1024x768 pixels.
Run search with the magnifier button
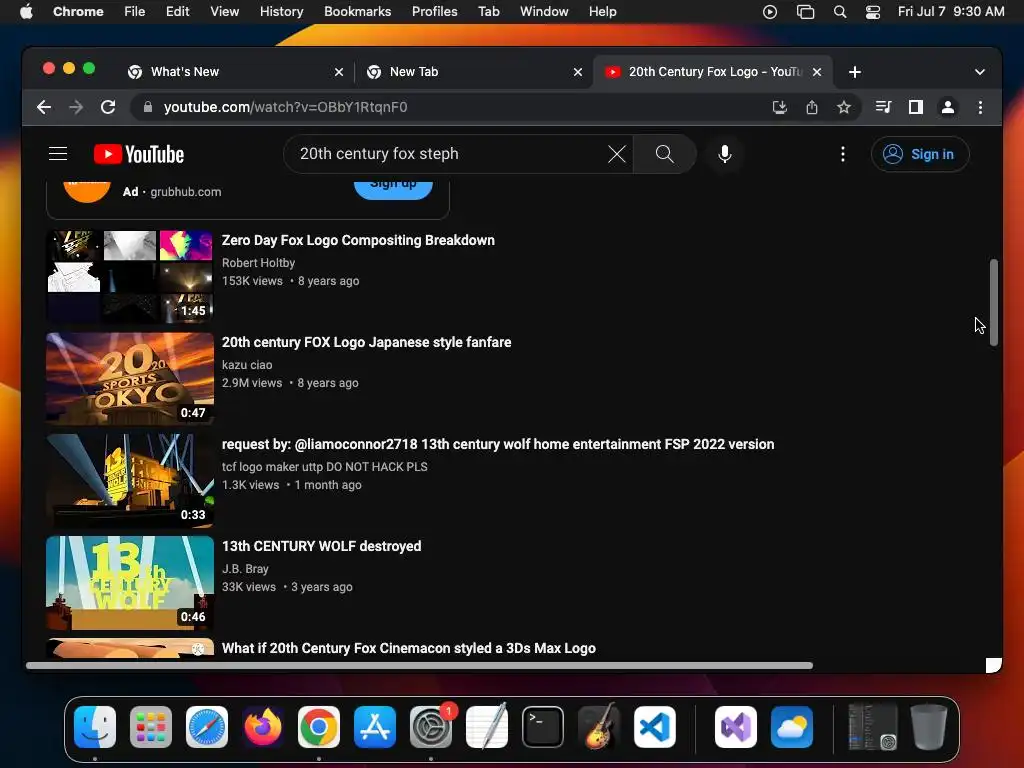click(x=664, y=154)
